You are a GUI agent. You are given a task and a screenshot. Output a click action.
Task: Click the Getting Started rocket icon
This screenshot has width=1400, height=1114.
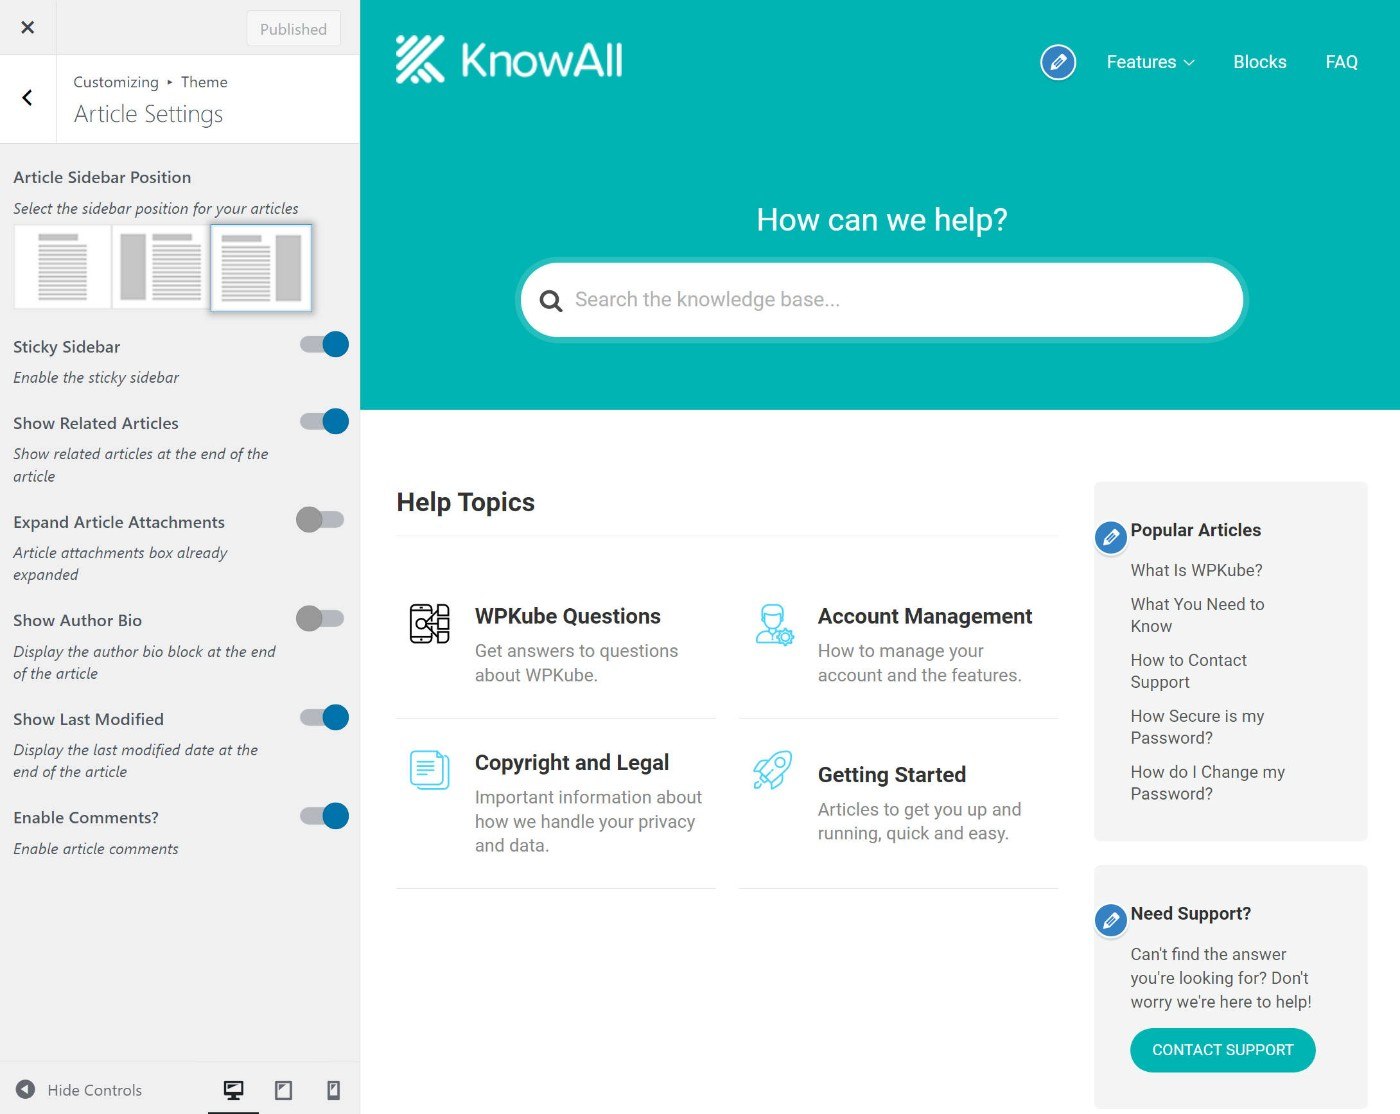773,770
